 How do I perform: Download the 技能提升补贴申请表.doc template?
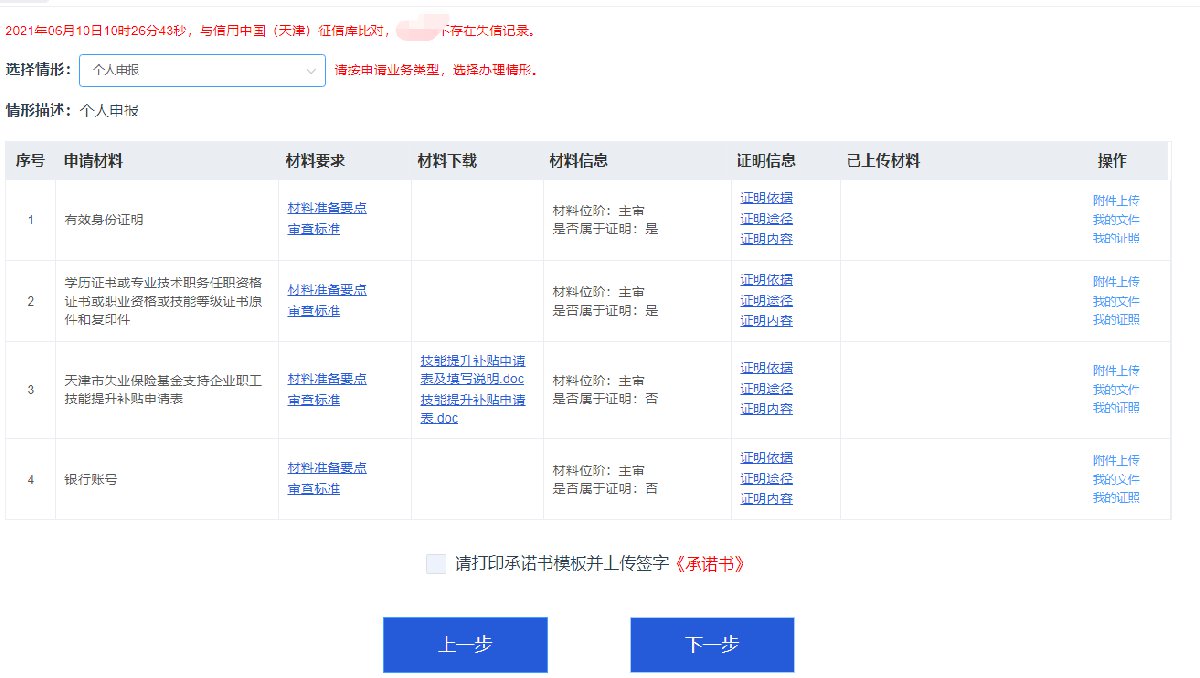click(472, 408)
